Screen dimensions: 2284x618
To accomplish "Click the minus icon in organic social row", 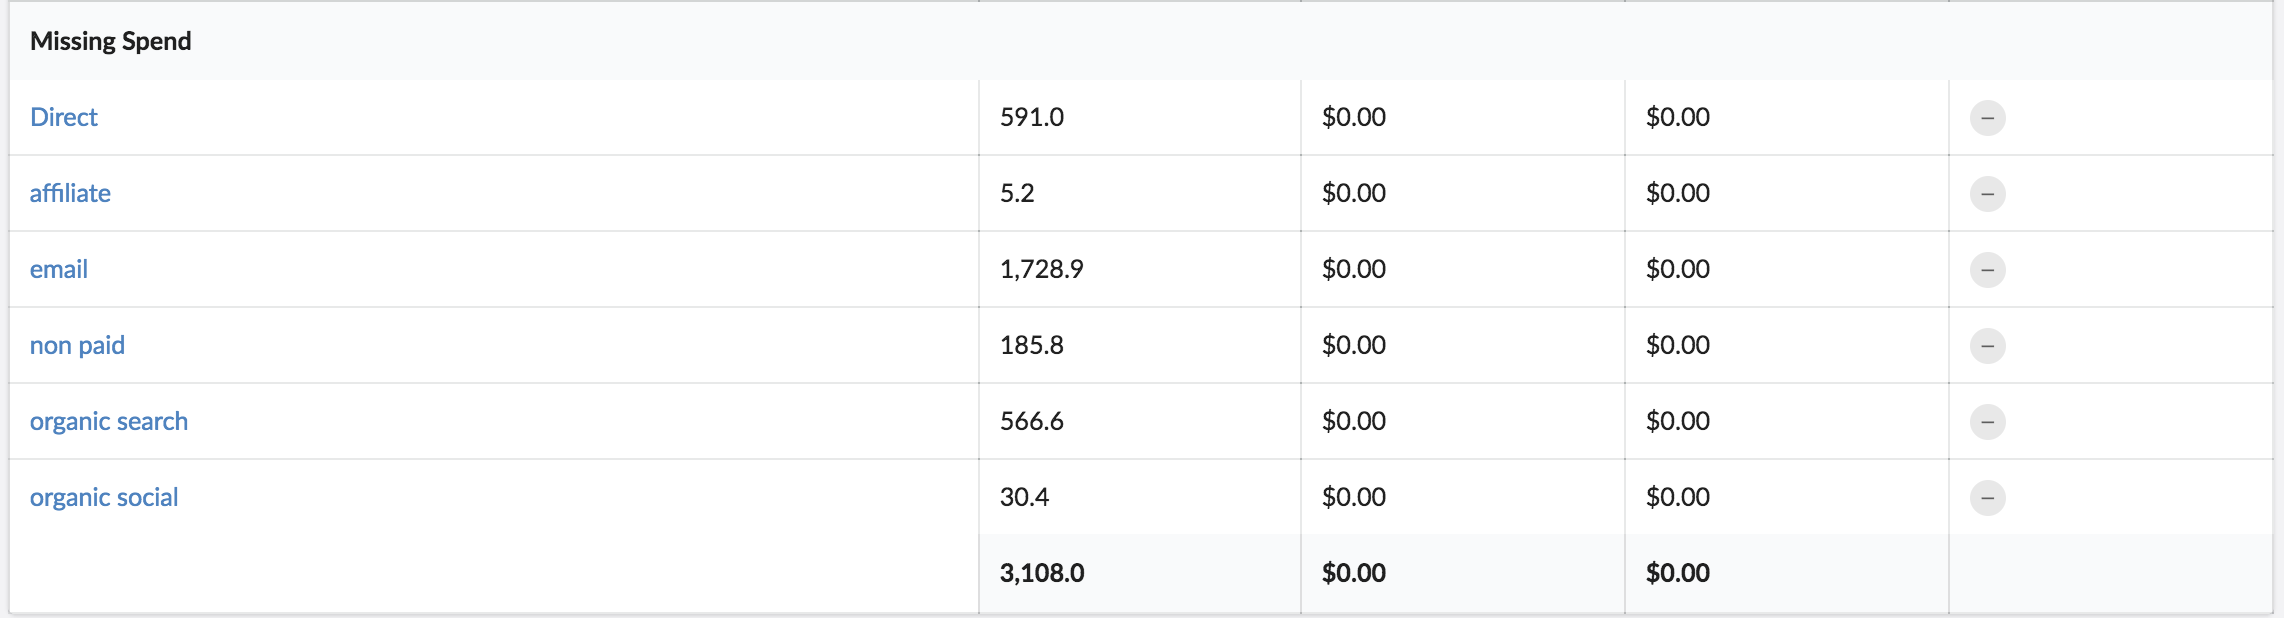I will coord(1987,498).
